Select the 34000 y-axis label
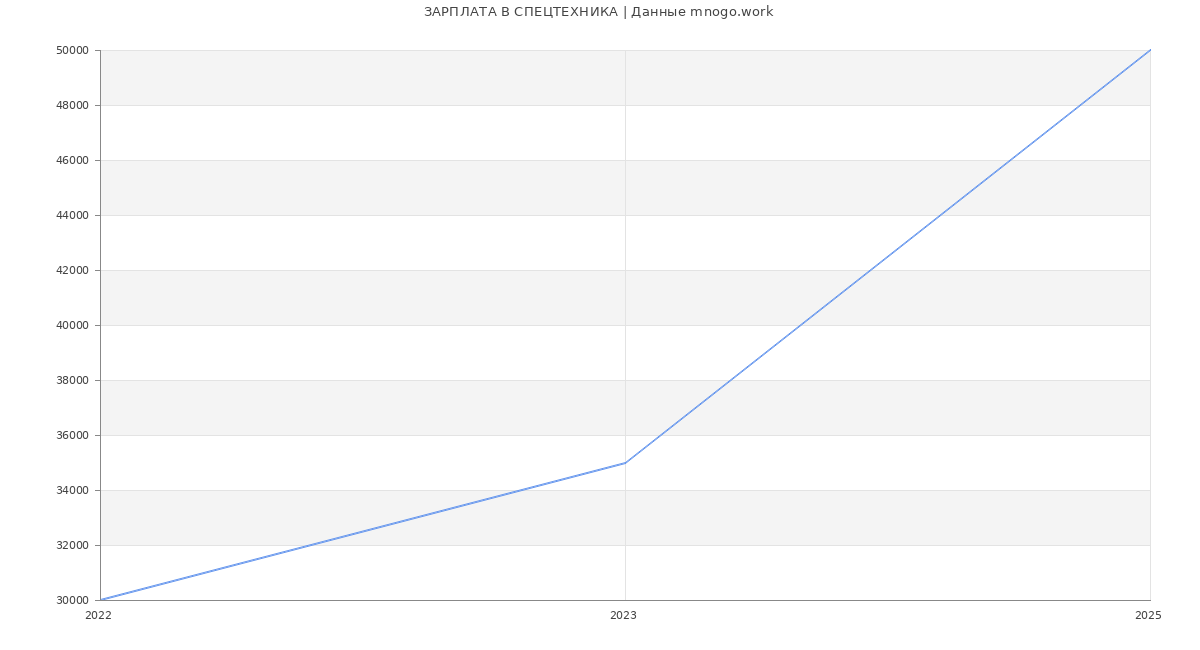This screenshot has width=1200, height=650. click(73, 490)
